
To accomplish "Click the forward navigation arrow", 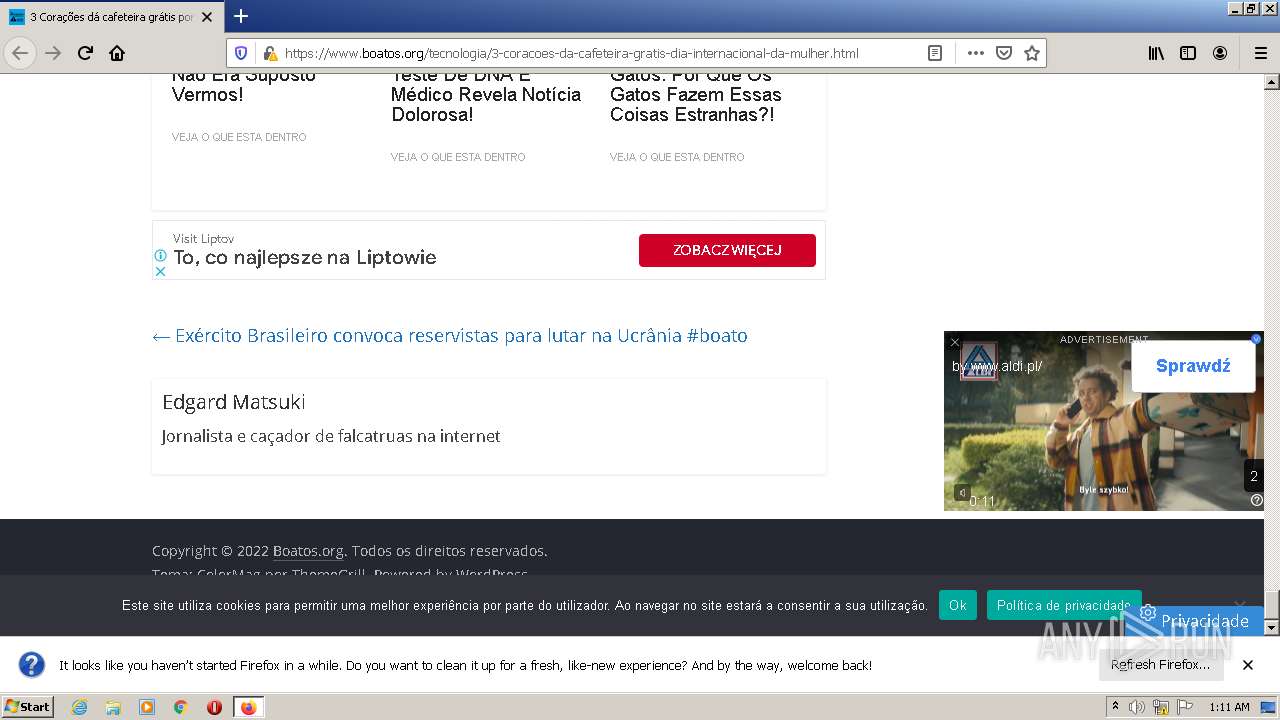I will point(53,53).
